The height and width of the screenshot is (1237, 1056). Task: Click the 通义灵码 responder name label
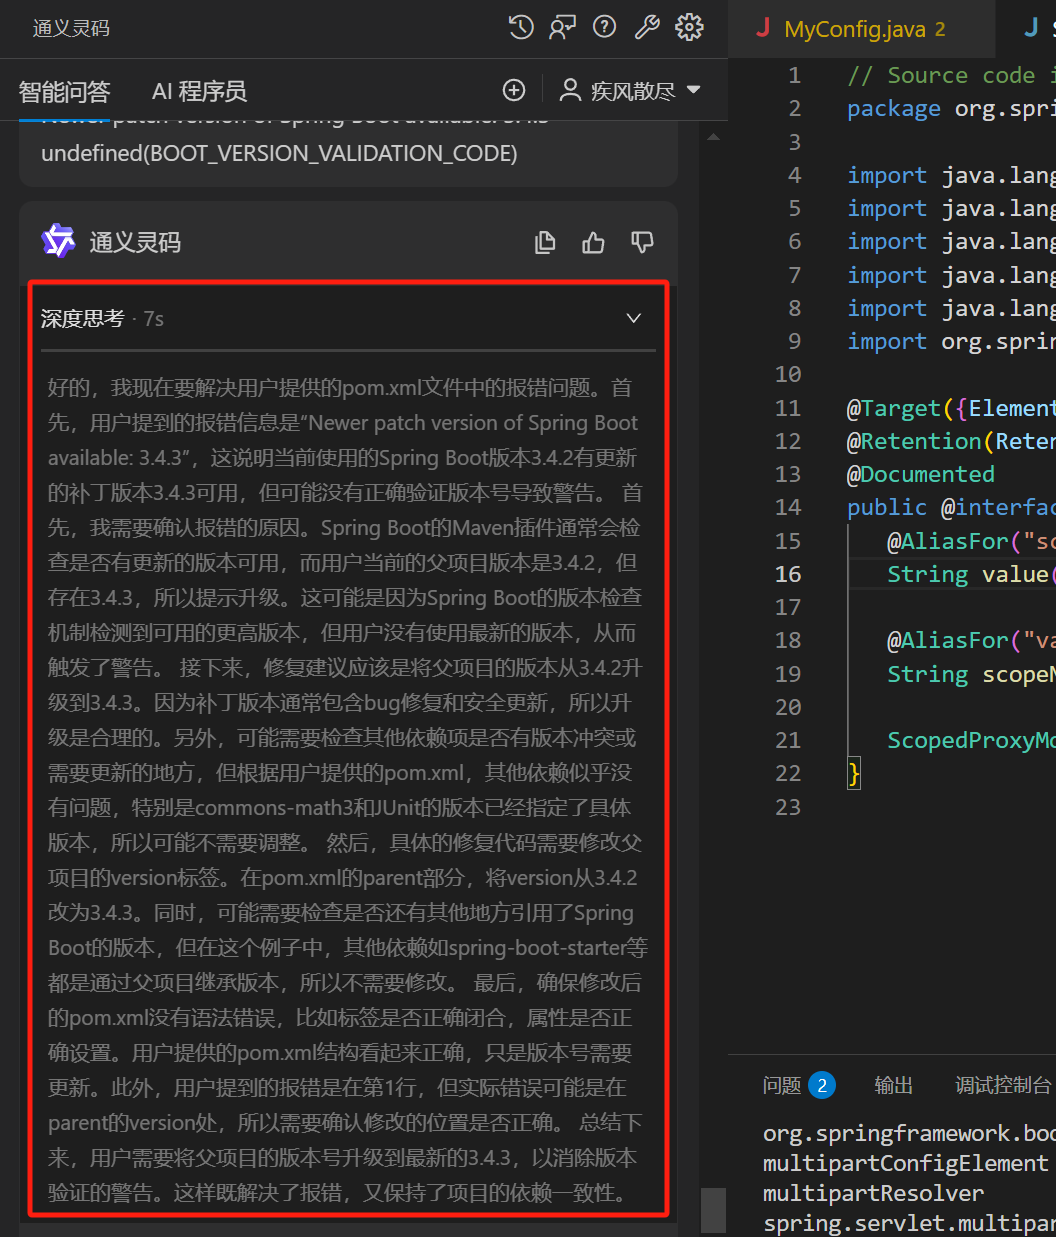pos(135,242)
